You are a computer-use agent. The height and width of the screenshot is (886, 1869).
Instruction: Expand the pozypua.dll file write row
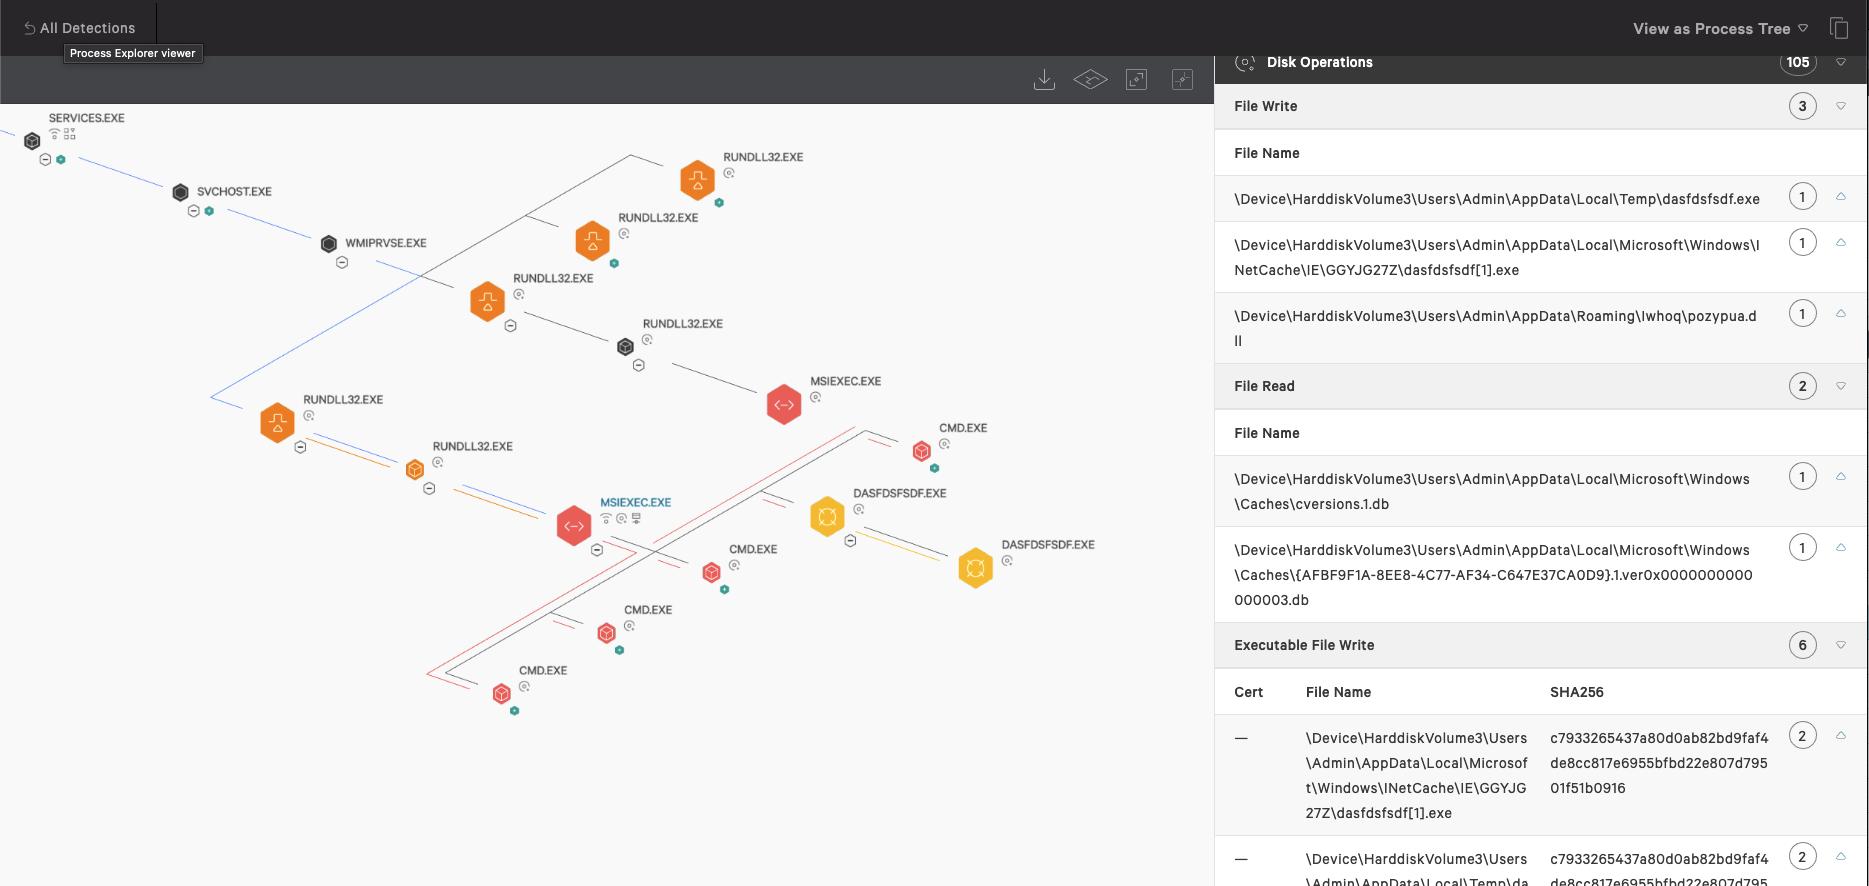tap(1841, 314)
